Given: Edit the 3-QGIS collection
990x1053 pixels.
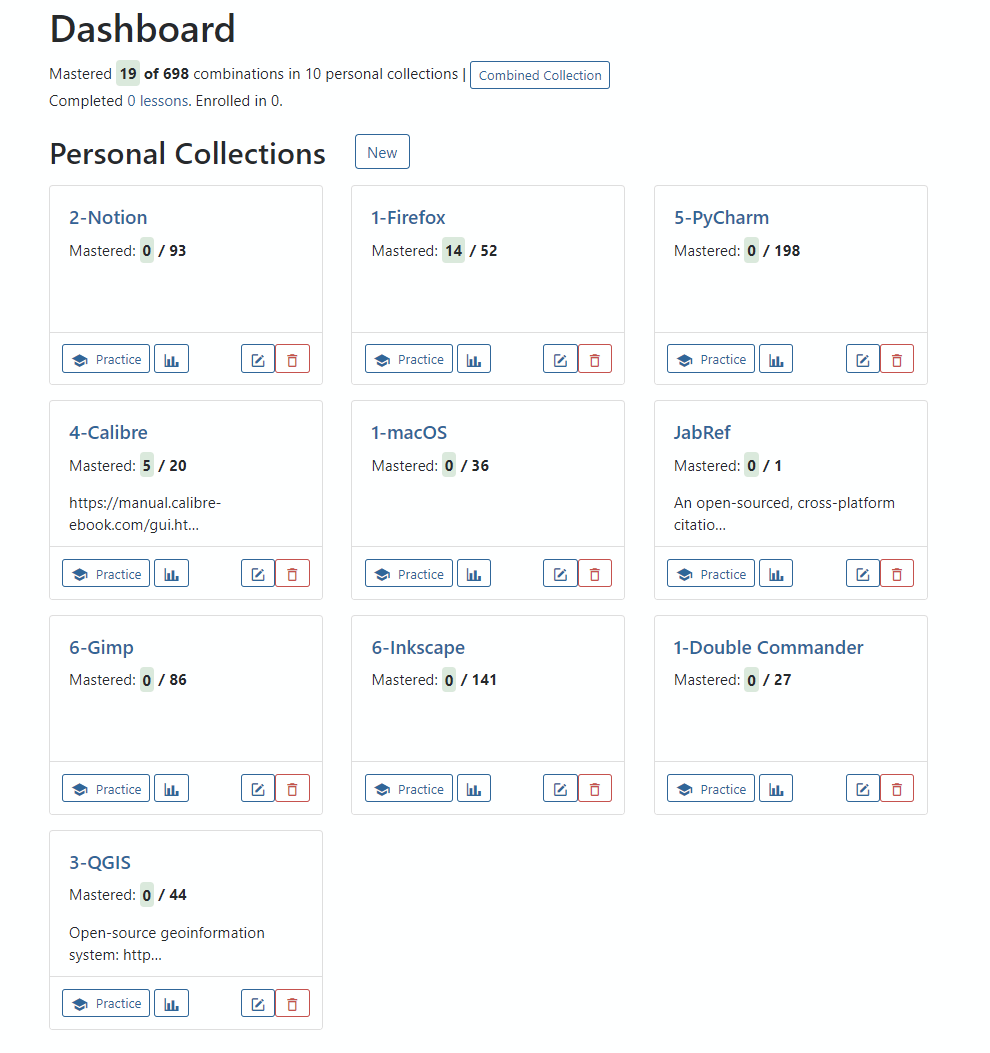Looking at the screenshot, I should [x=258, y=1003].
